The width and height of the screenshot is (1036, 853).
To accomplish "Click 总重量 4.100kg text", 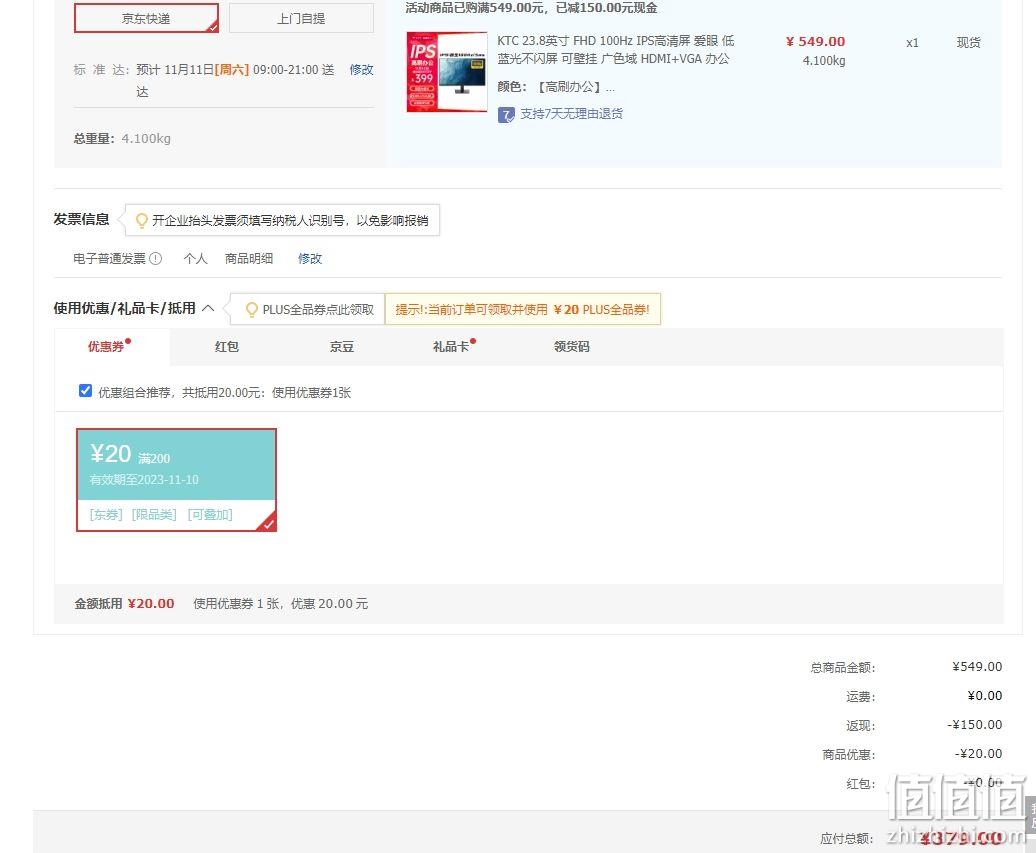I will 122,139.
